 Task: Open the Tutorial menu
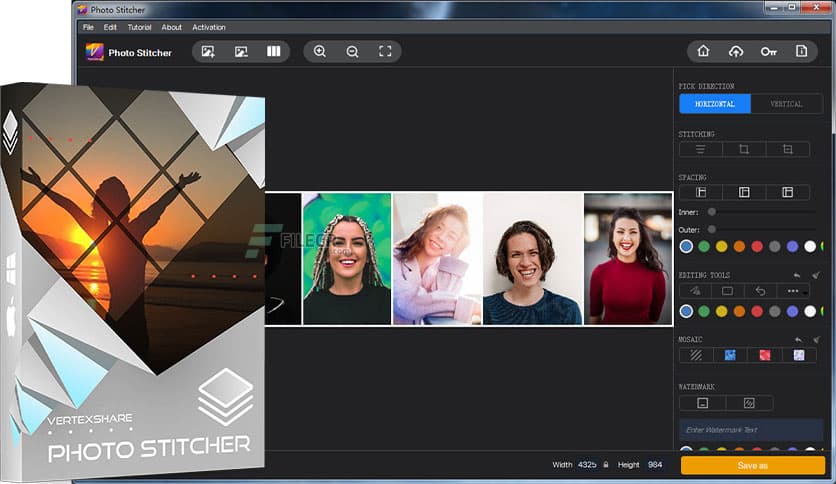tap(139, 27)
